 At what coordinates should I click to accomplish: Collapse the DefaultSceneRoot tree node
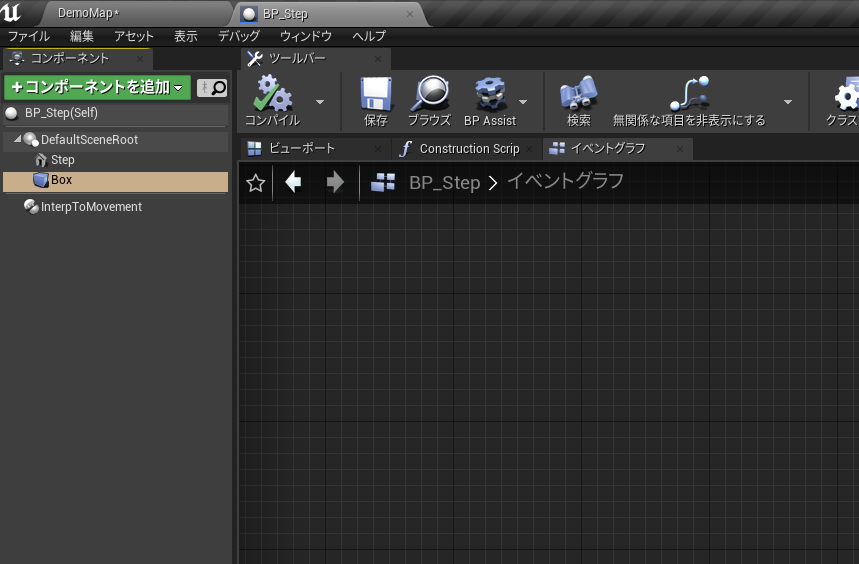(x=18, y=139)
